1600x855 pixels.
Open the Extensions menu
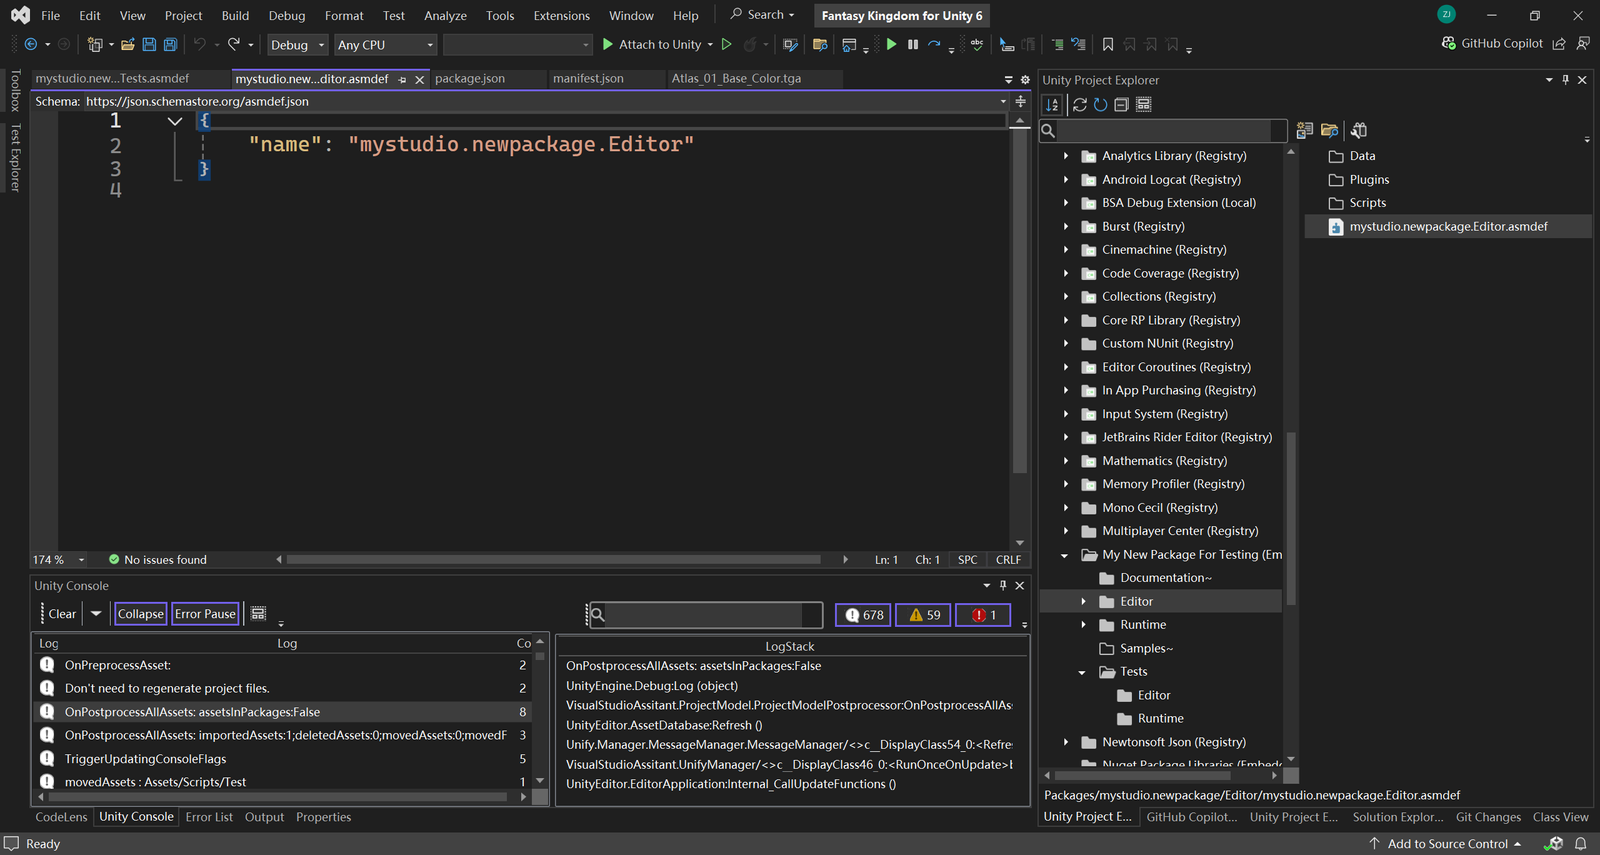point(561,16)
